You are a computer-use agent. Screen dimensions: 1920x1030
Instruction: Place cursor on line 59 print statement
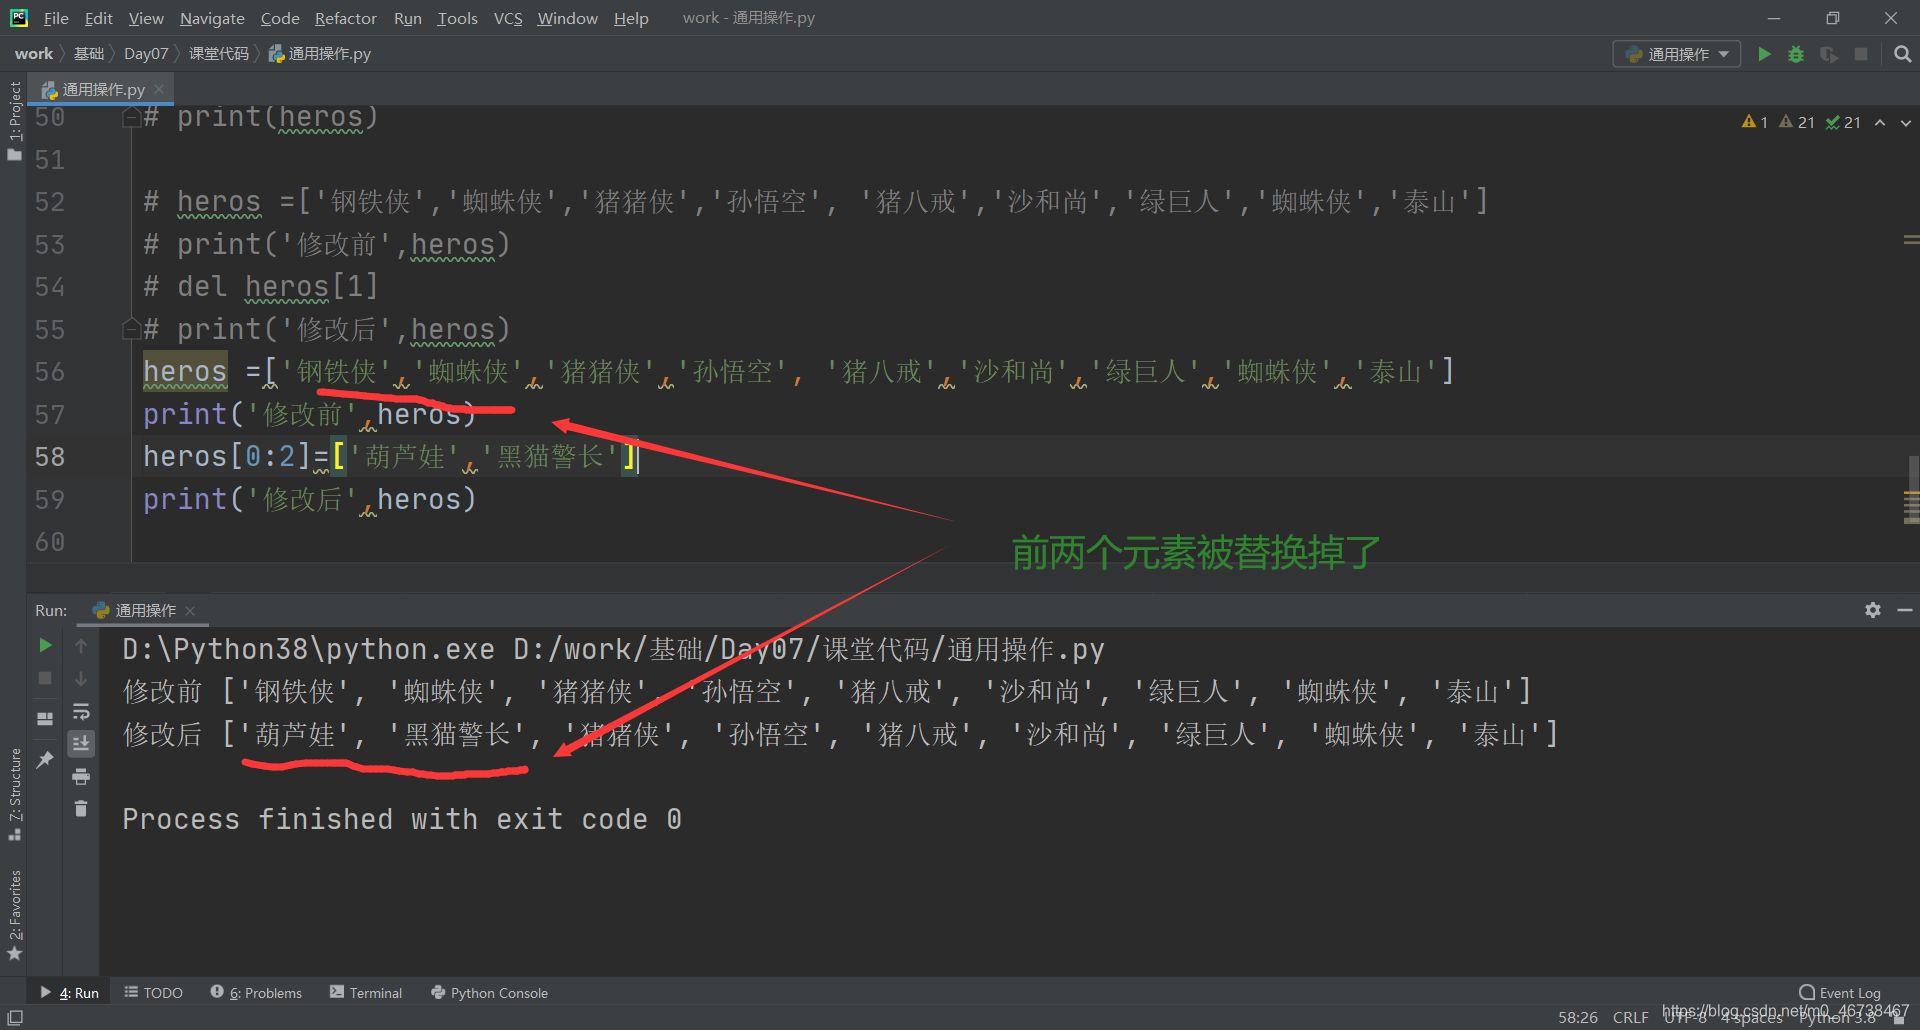pyautogui.click(x=309, y=499)
